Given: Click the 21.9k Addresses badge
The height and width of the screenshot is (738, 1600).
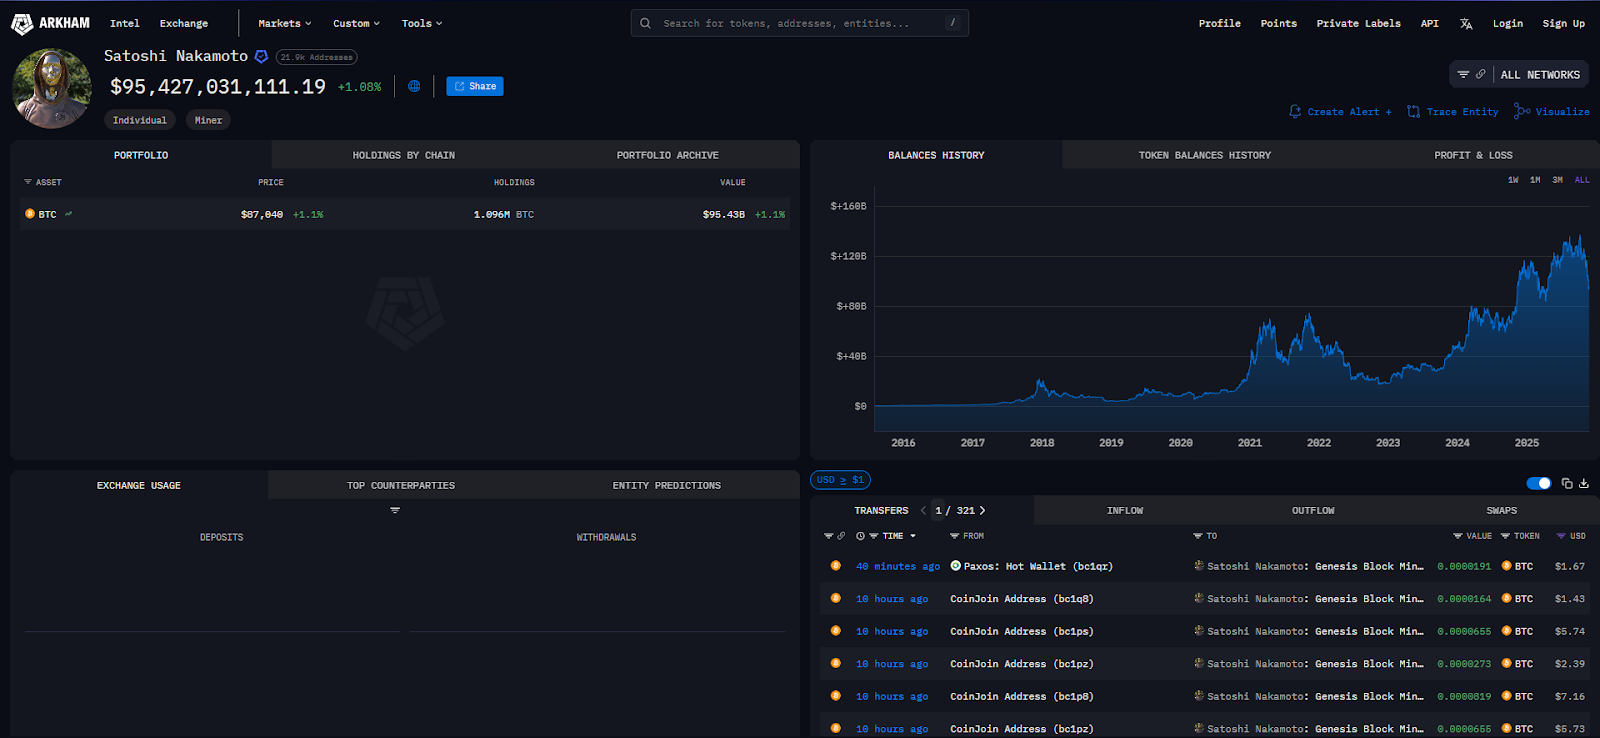Looking at the screenshot, I should (x=316, y=57).
